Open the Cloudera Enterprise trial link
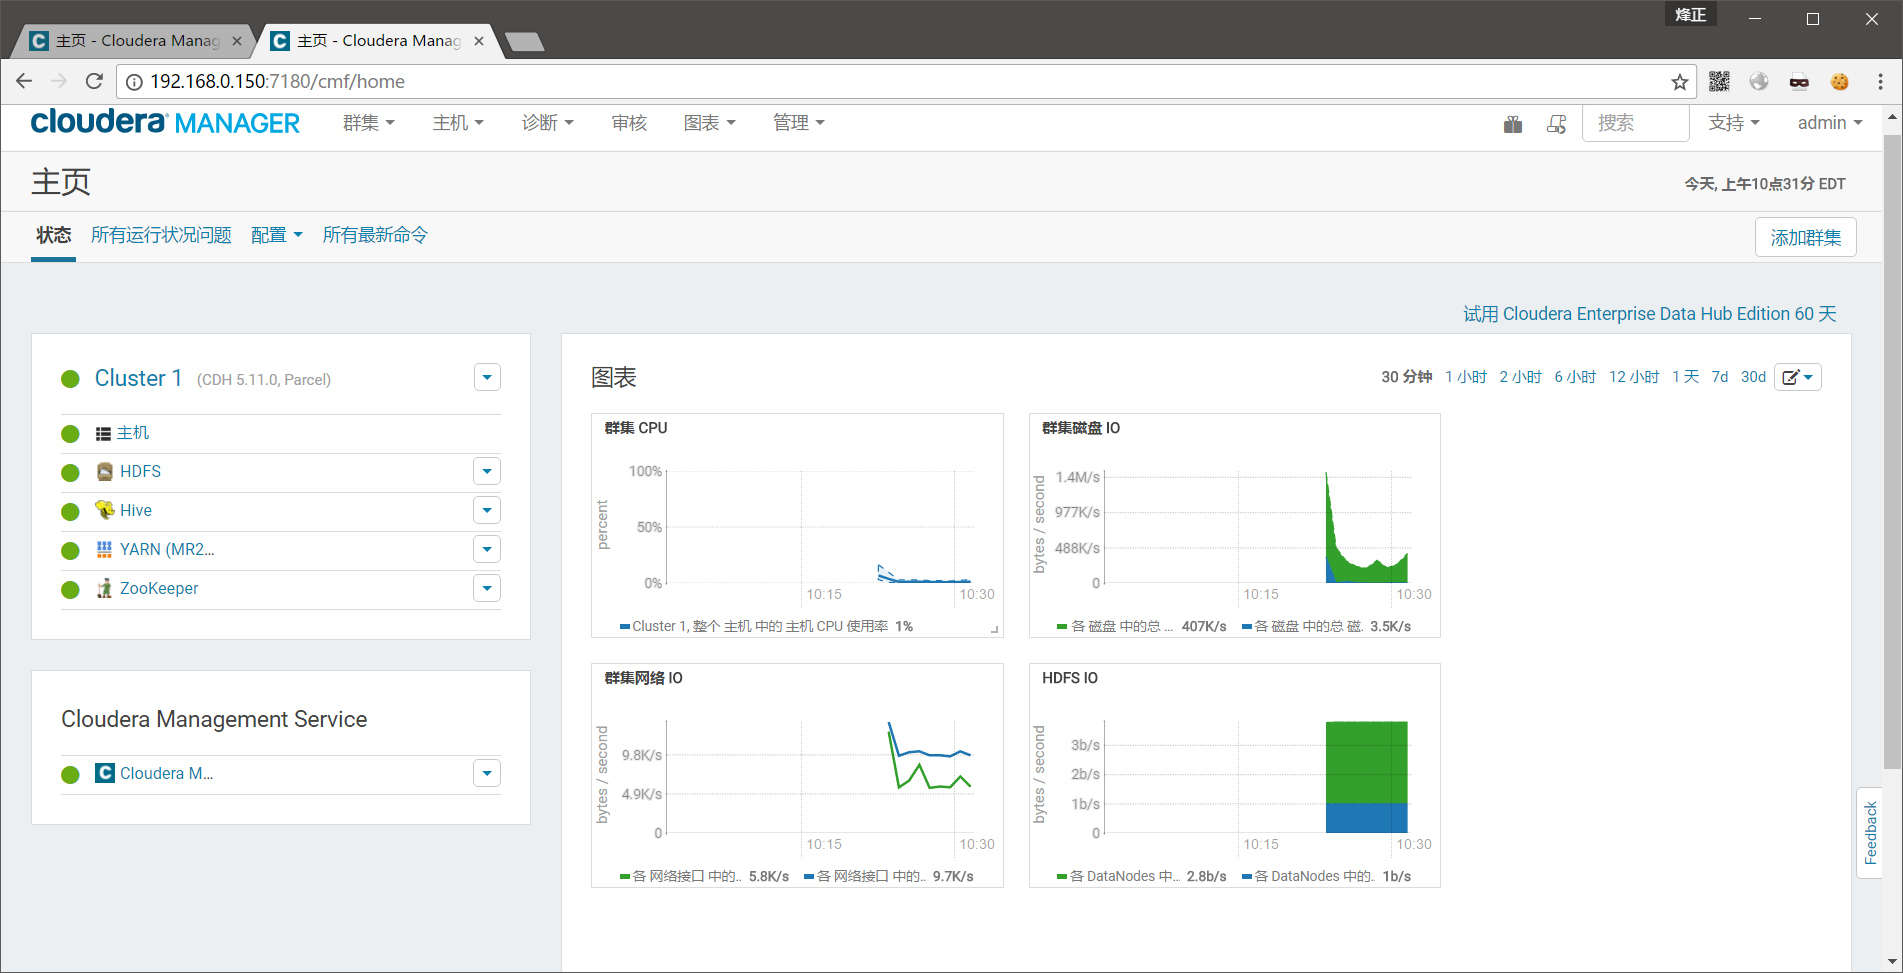Screen dimensions: 1903x973 click(1650, 314)
